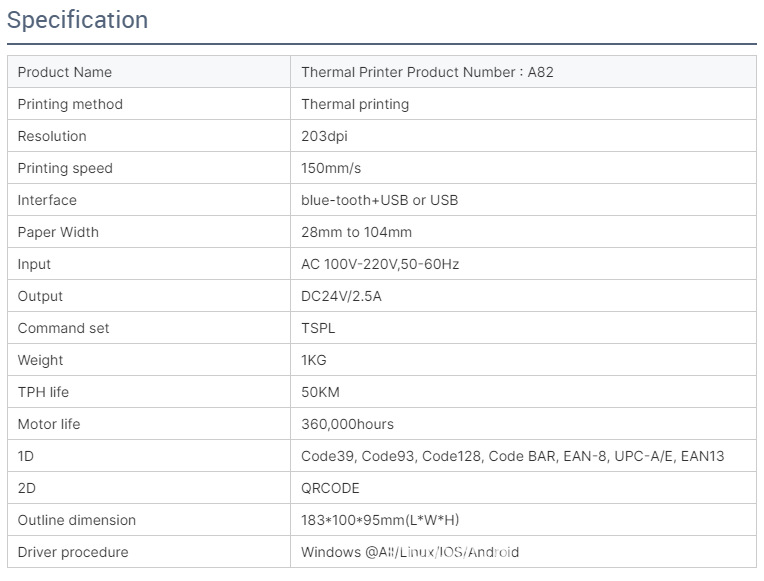Click the Product Name label cell
Viewport: 764px width, 581px height.
click(x=65, y=72)
